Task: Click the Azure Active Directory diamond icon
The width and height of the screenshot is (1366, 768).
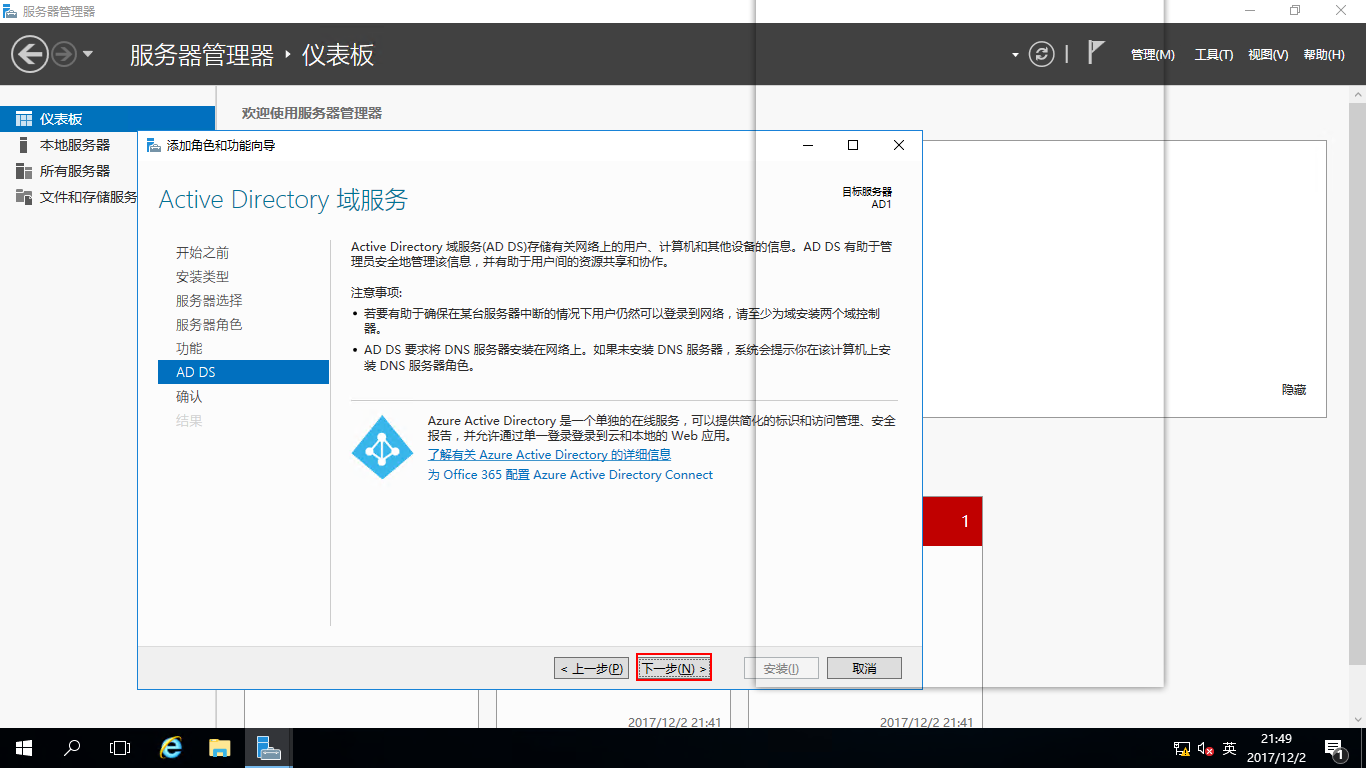Action: click(x=382, y=447)
